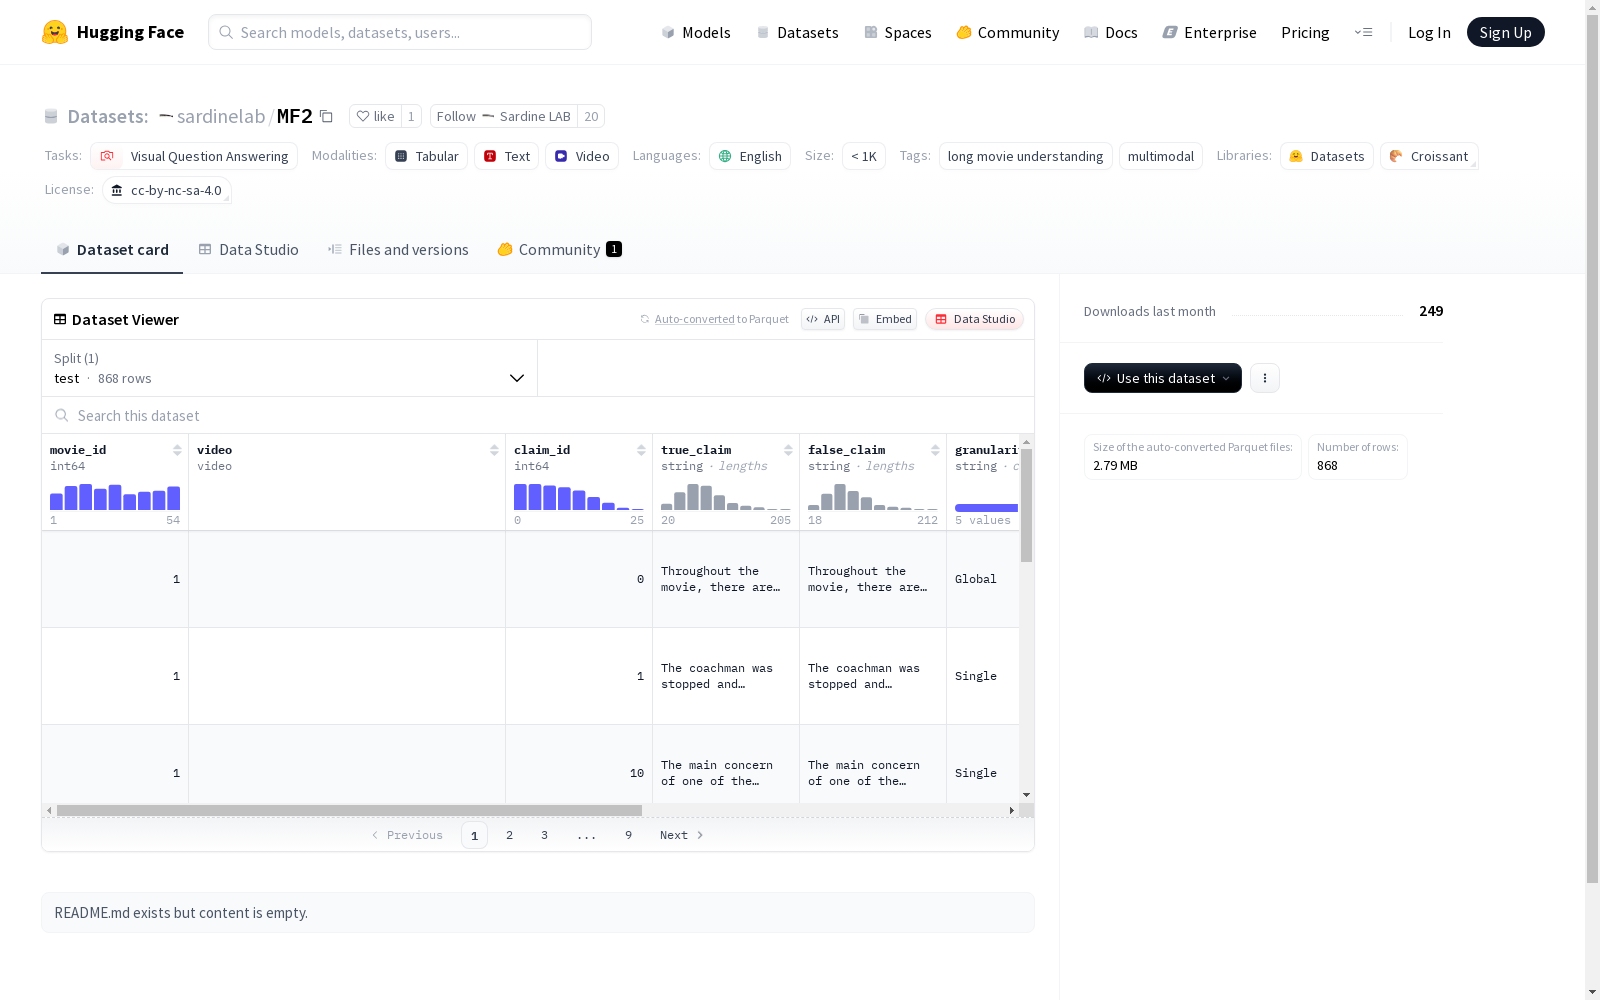This screenshot has width=1600, height=1000.
Task: Go to Models in the navigation
Action: tap(696, 32)
